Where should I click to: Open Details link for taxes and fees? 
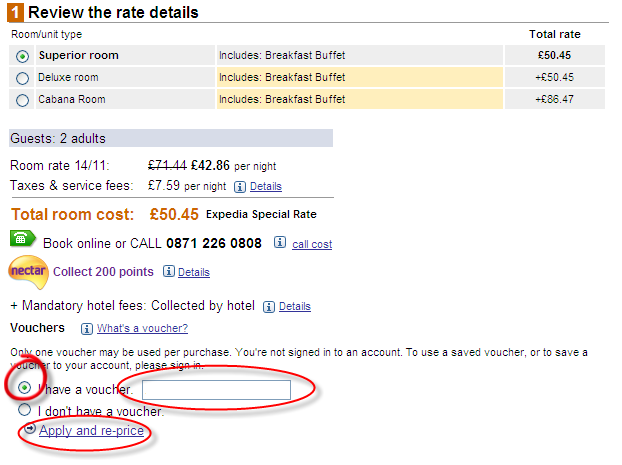266,186
